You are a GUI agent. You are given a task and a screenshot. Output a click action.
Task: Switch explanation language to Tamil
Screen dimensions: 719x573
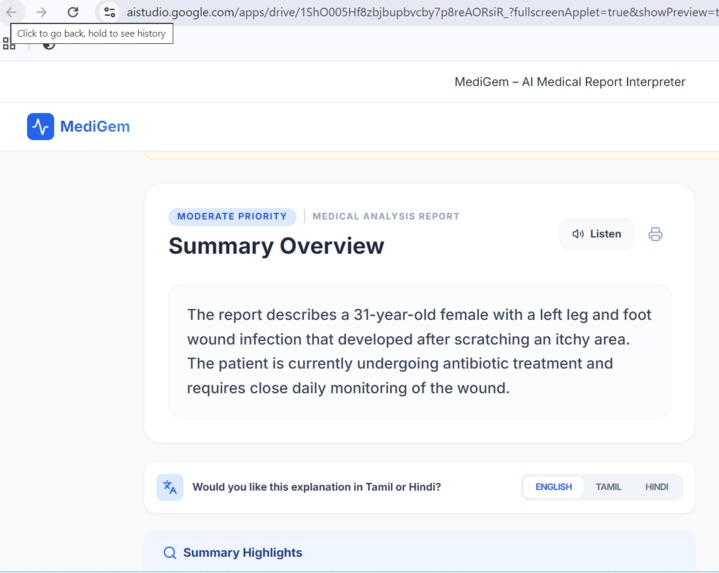click(x=608, y=487)
